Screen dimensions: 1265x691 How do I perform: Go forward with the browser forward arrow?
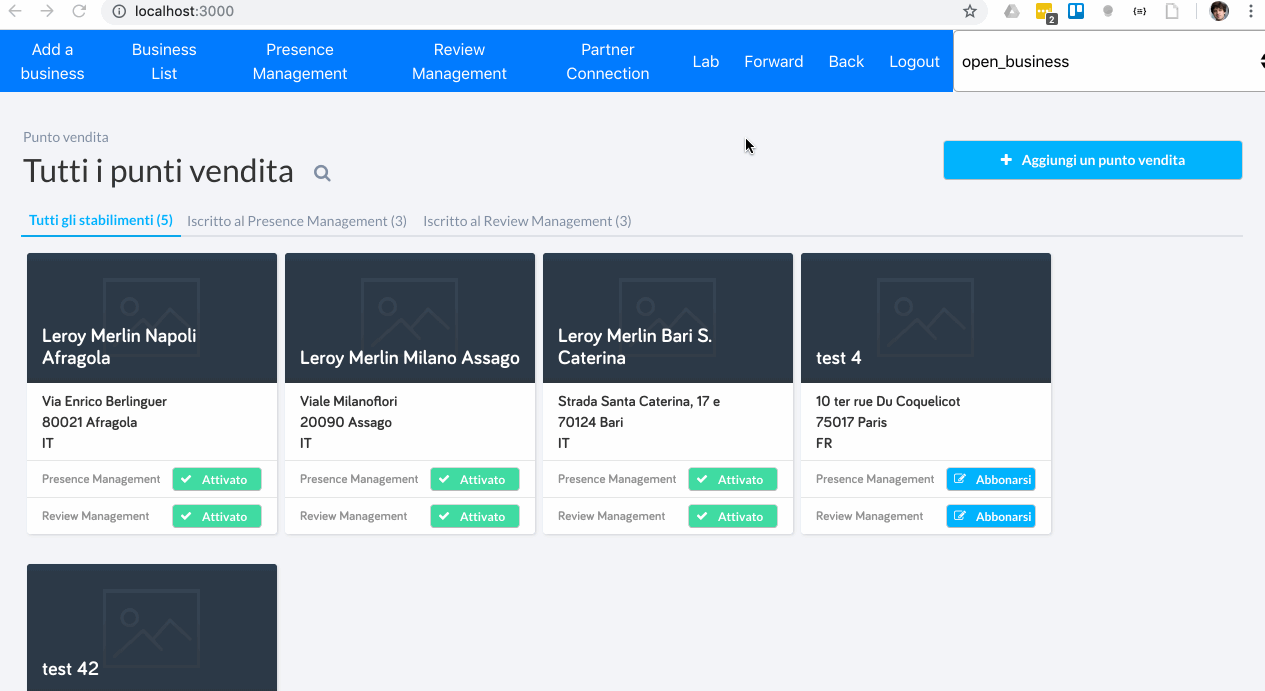47,12
